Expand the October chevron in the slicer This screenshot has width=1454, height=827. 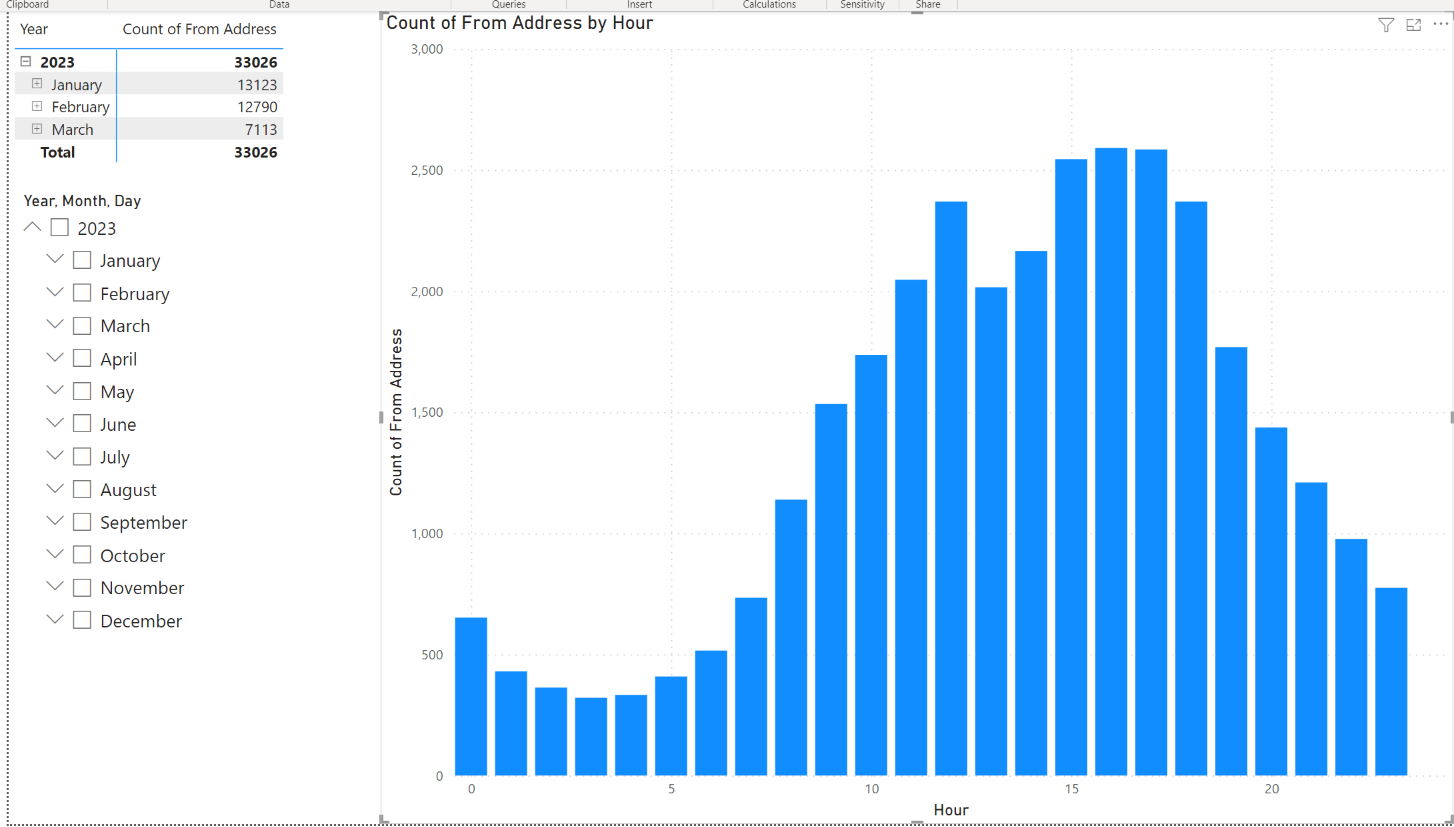click(55, 554)
